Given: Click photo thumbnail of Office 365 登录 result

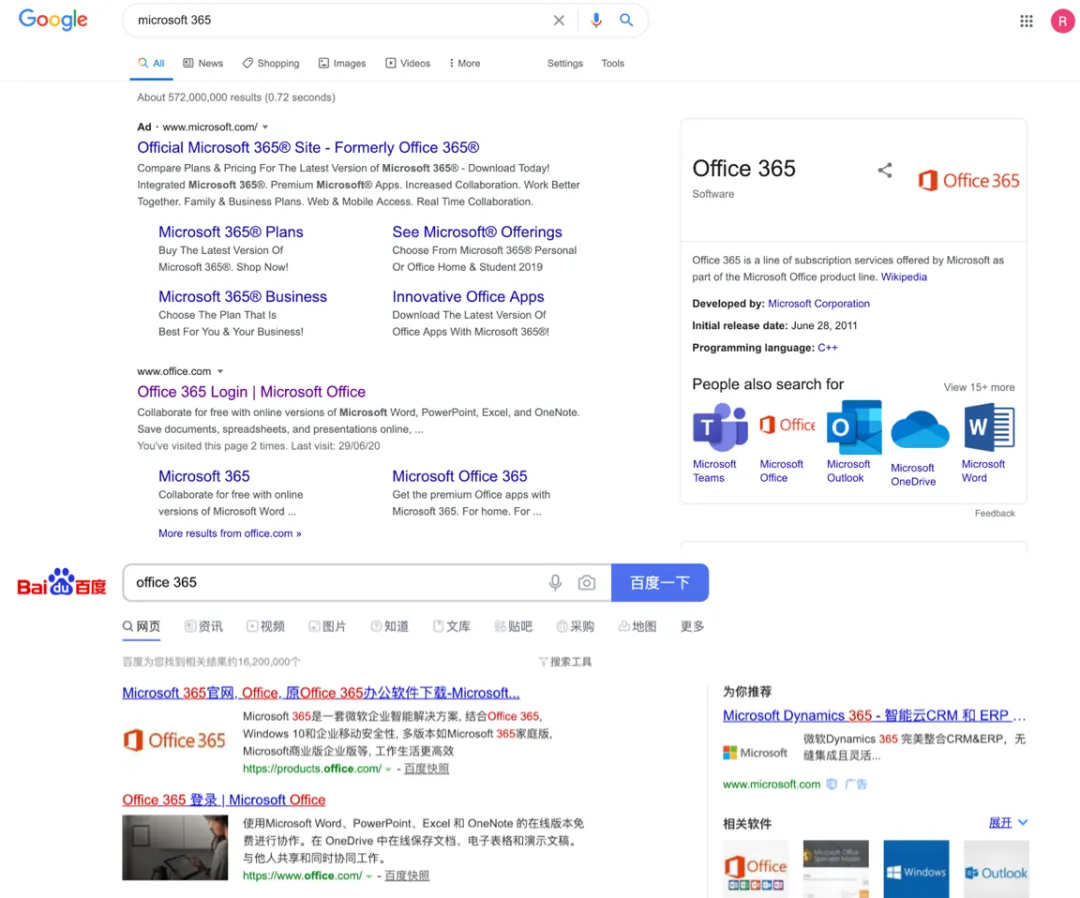Looking at the screenshot, I should click(x=175, y=848).
